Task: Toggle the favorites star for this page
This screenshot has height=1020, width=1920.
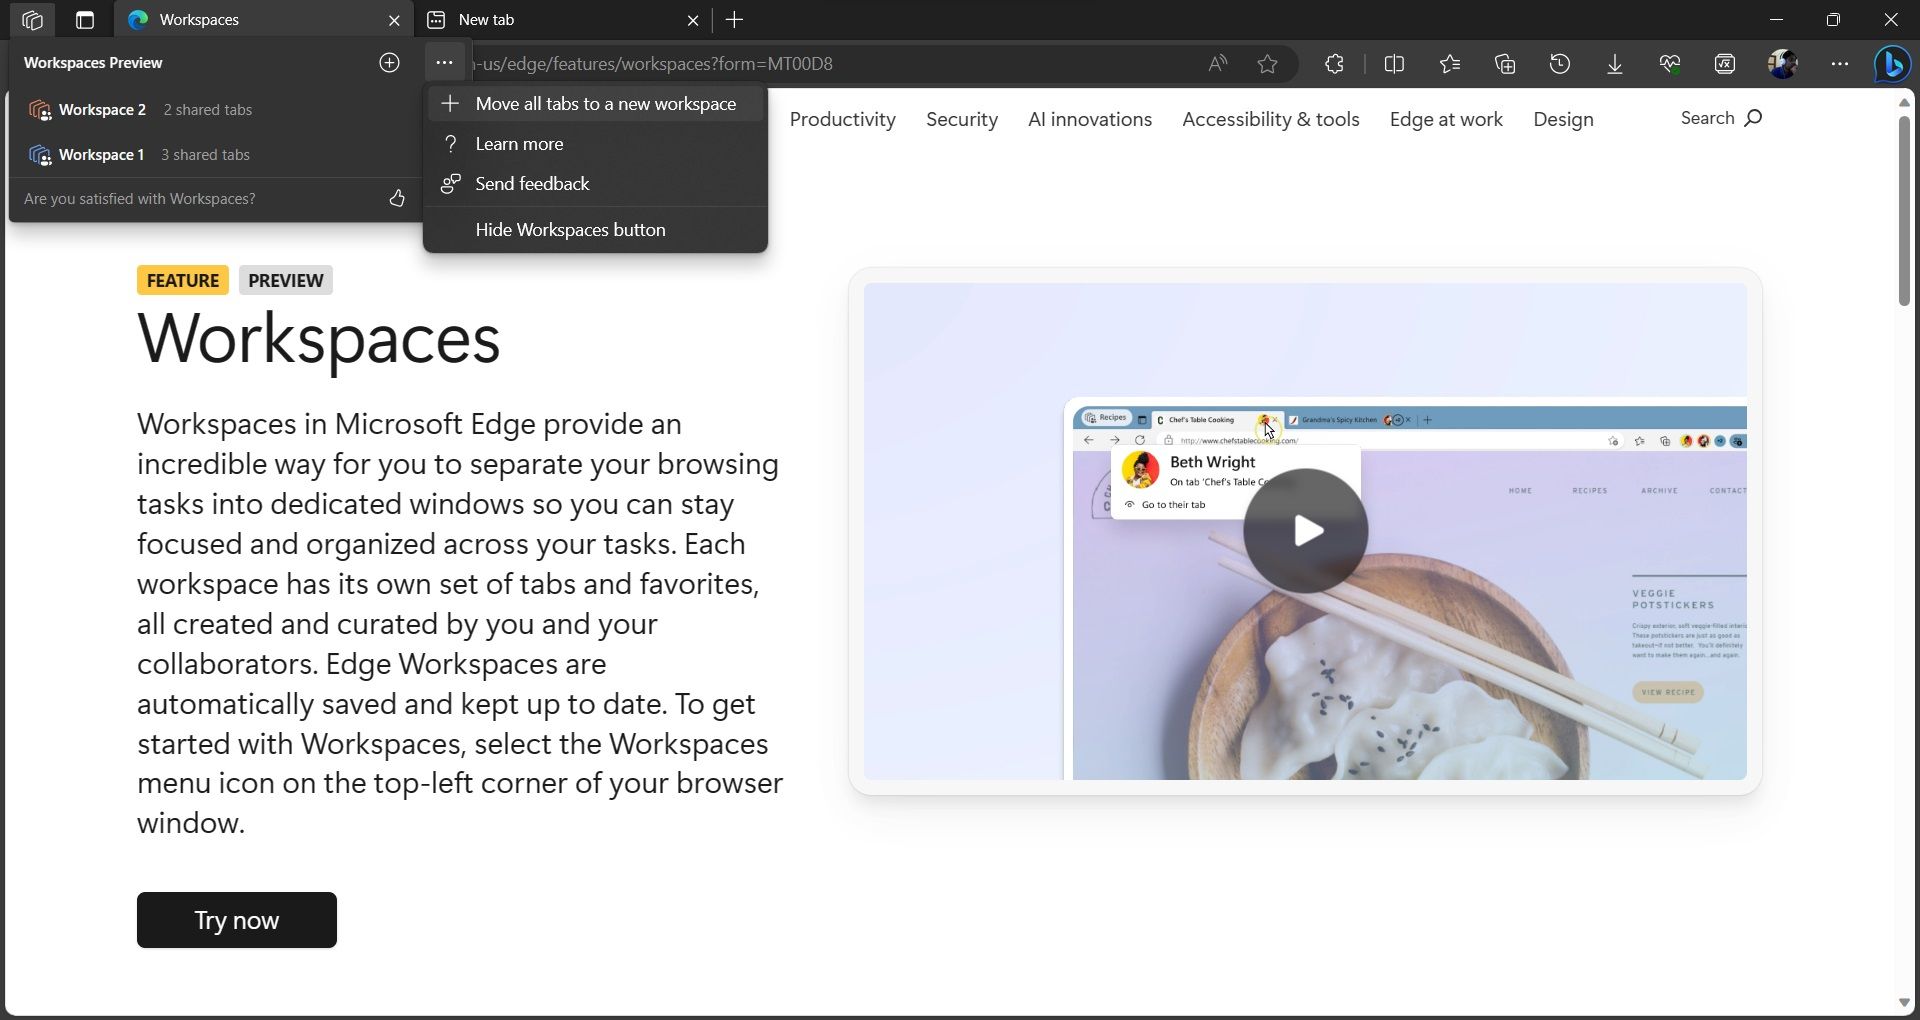Action: coord(1267,63)
